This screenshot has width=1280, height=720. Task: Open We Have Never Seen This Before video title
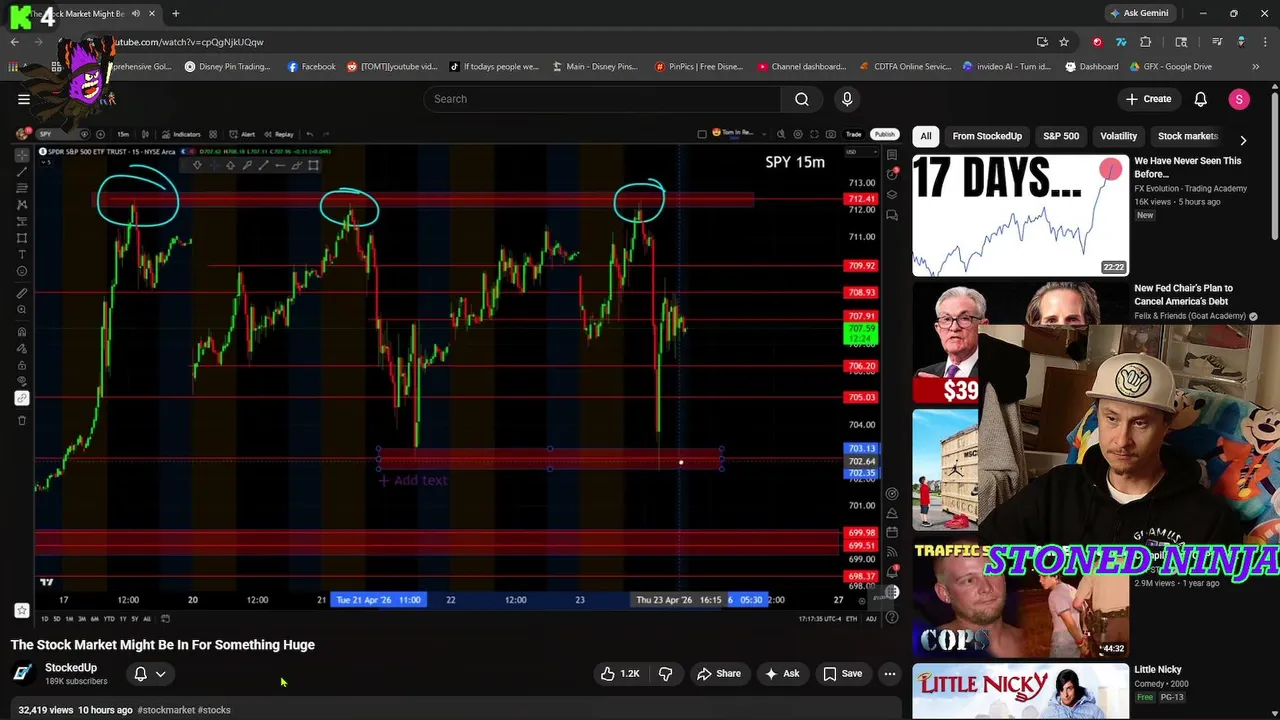click(x=1188, y=167)
